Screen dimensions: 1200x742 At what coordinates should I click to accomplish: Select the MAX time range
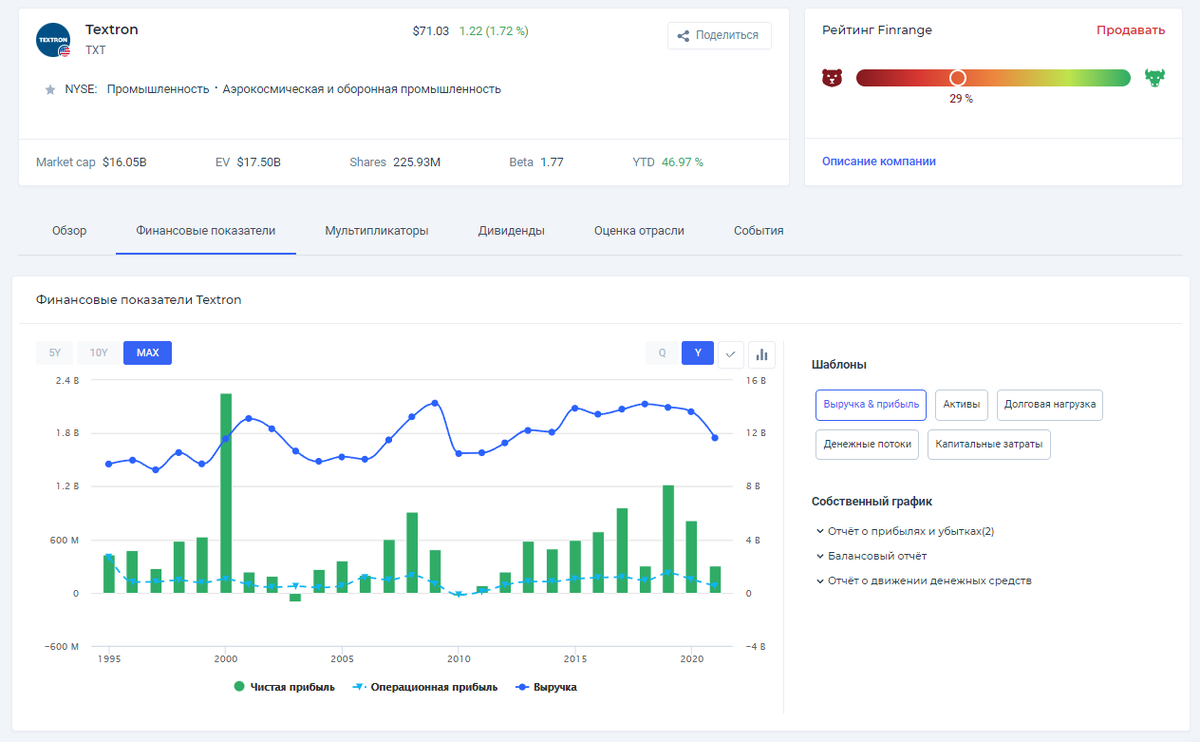pyautogui.click(x=148, y=353)
